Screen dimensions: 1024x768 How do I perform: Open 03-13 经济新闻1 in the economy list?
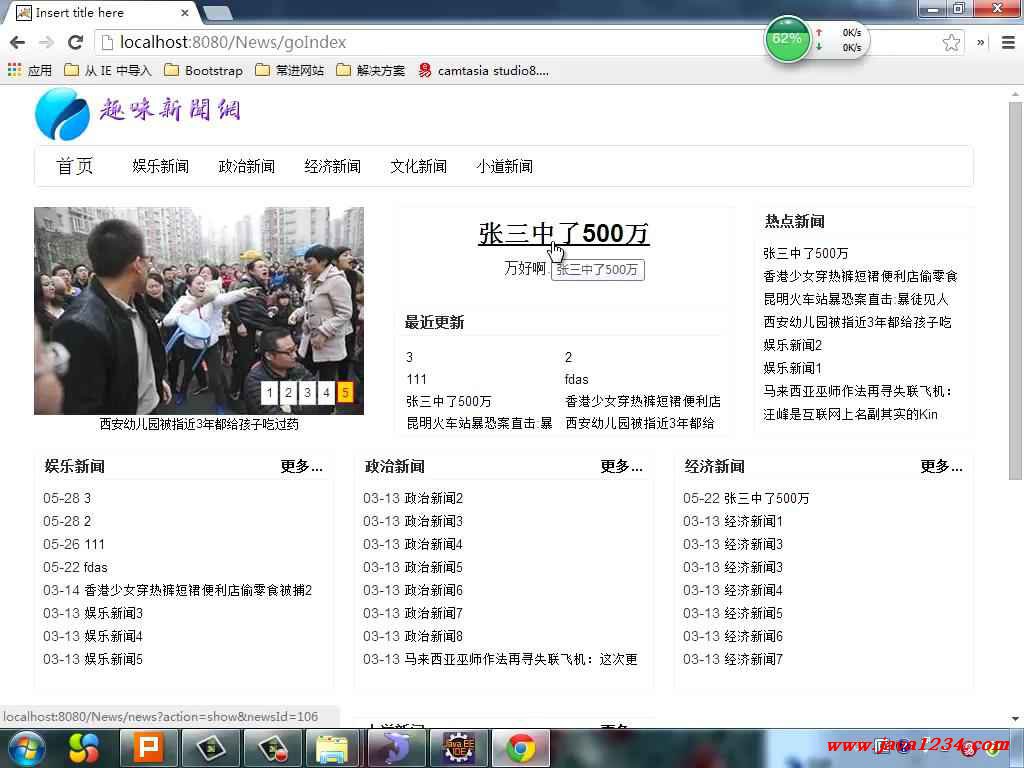pyautogui.click(x=733, y=521)
